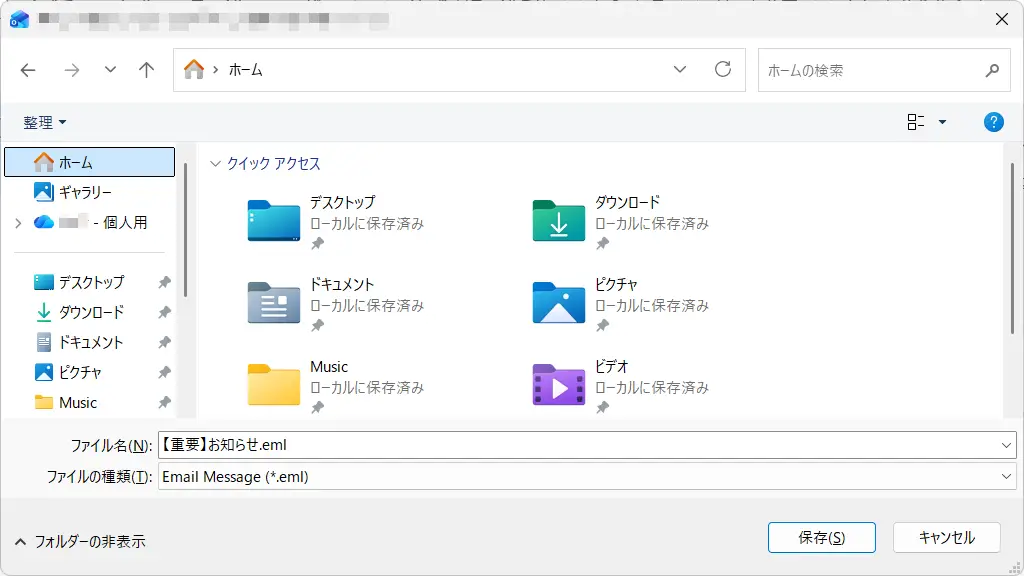Click the search magnifier icon
This screenshot has width=1024, height=576.
click(991, 70)
